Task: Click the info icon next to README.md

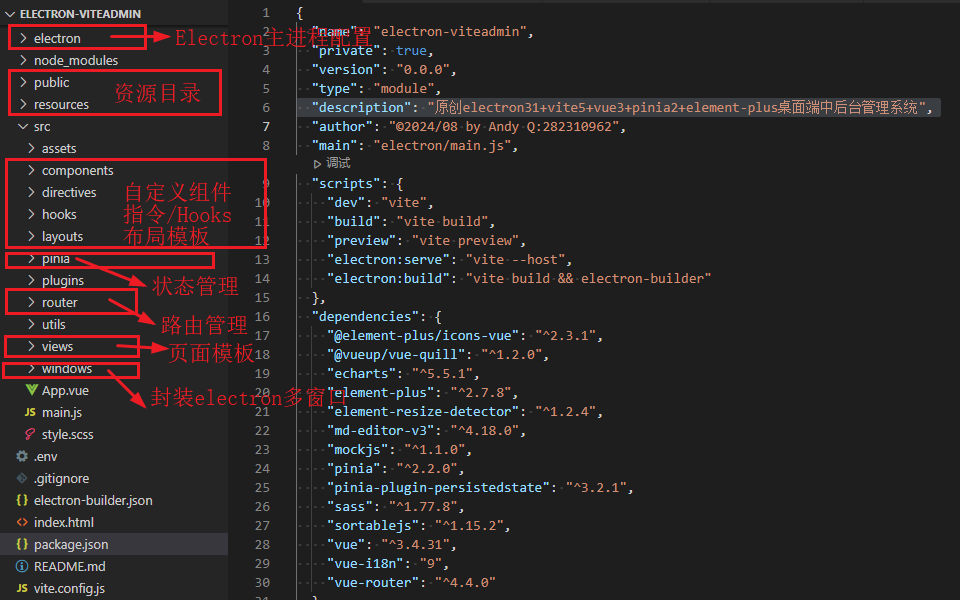Action: tap(22, 567)
